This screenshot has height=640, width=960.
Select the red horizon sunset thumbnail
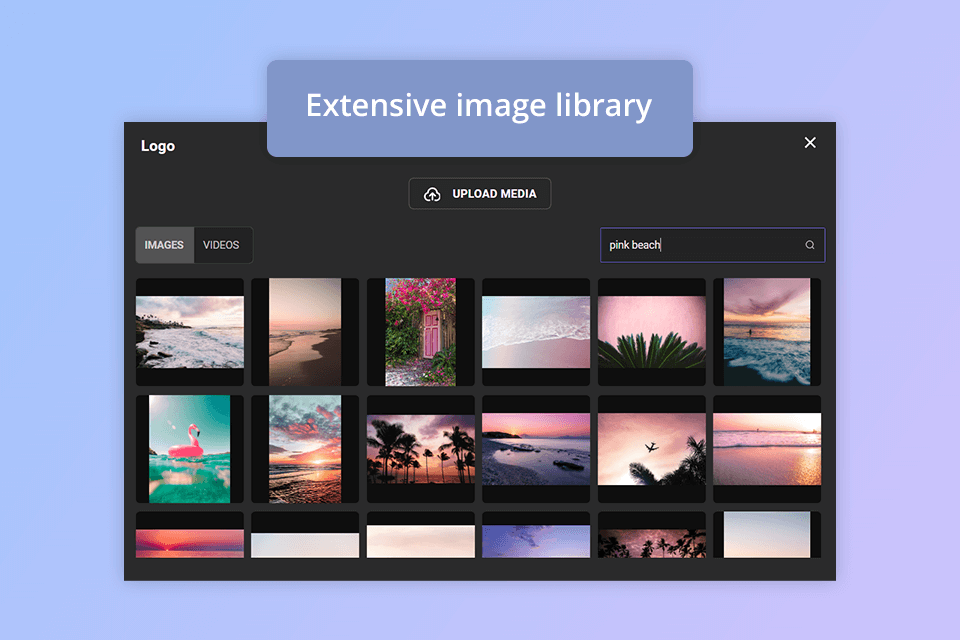click(x=190, y=535)
